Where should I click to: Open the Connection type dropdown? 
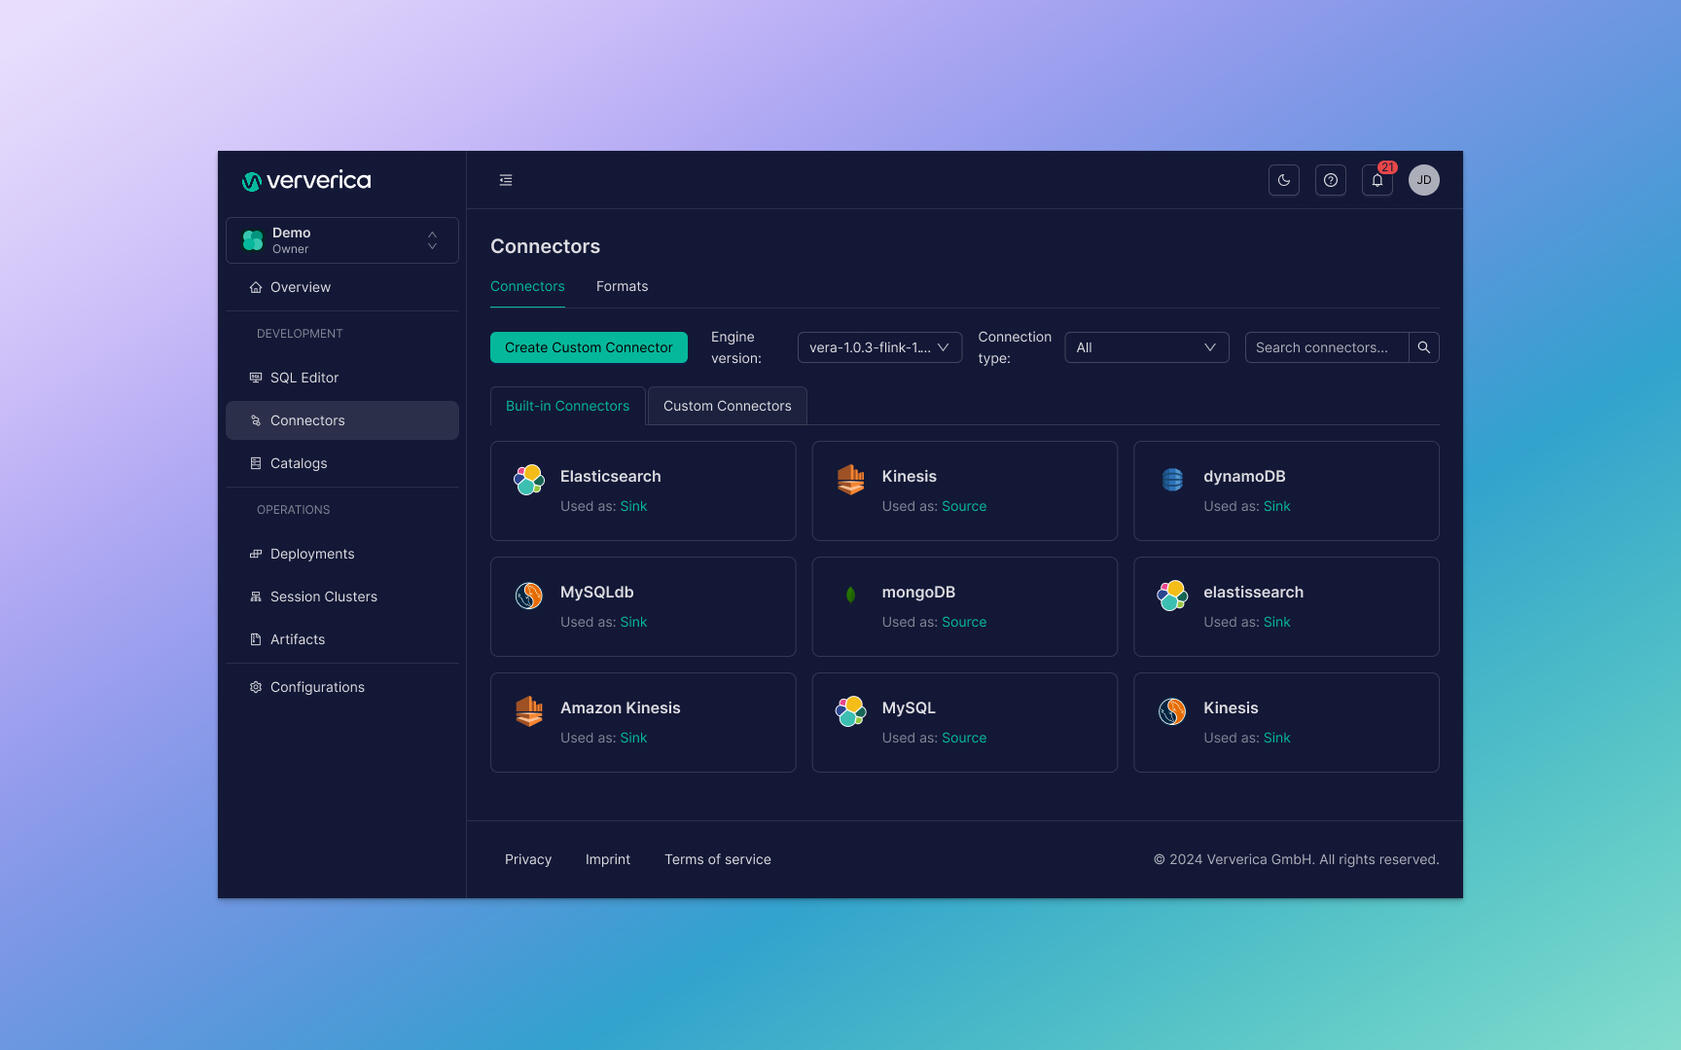1145,347
